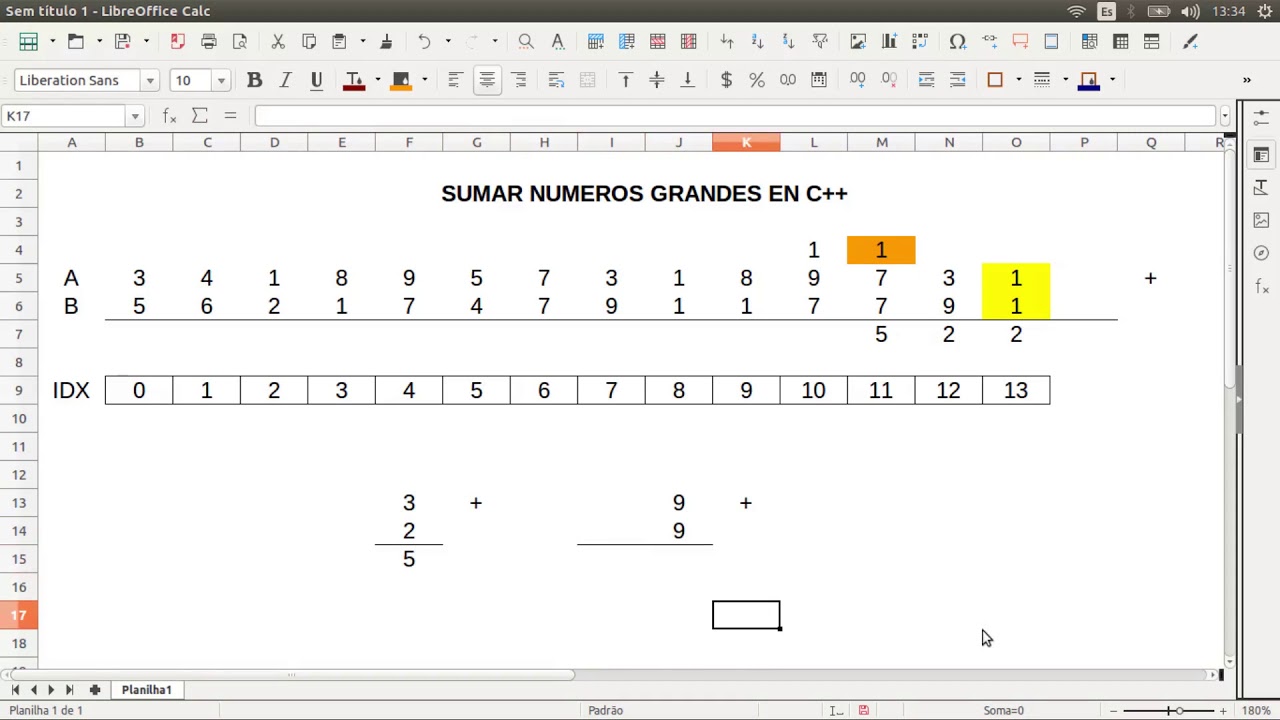Select the Planilha1 sheet tab

[147, 690]
